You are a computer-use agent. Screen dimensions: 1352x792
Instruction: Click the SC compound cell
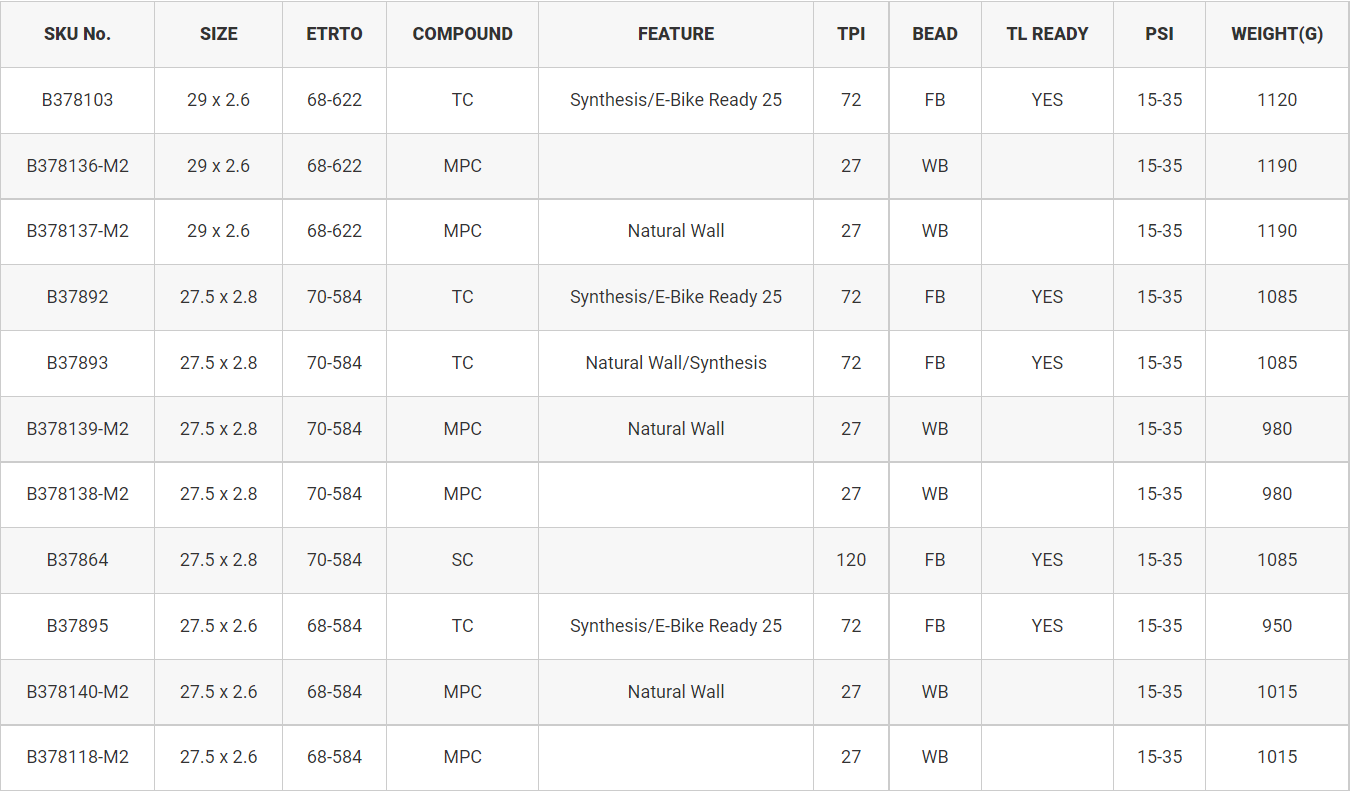coord(462,560)
